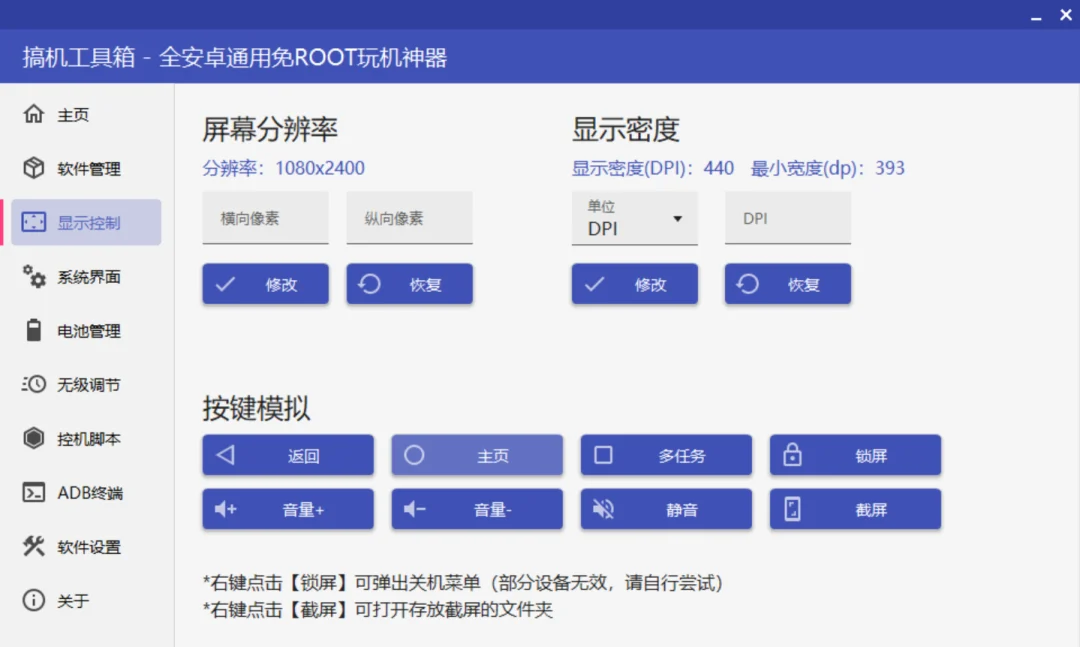
Task: Click the 软件设置 wrench icon
Action: pos(31,547)
